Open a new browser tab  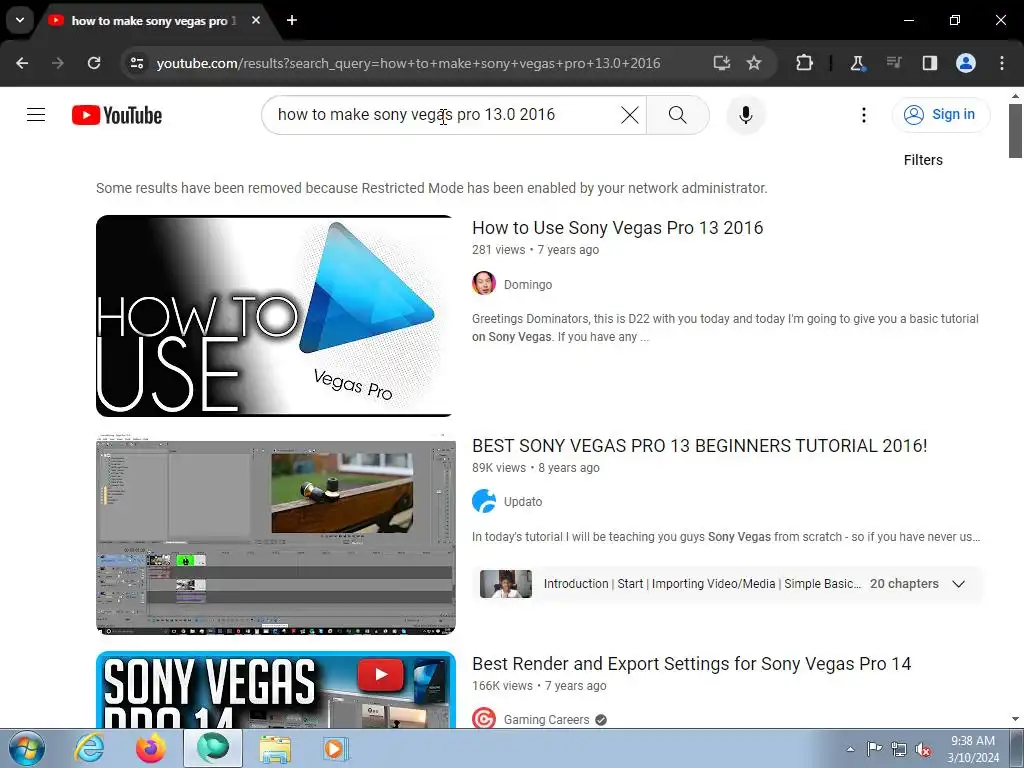coord(292,21)
